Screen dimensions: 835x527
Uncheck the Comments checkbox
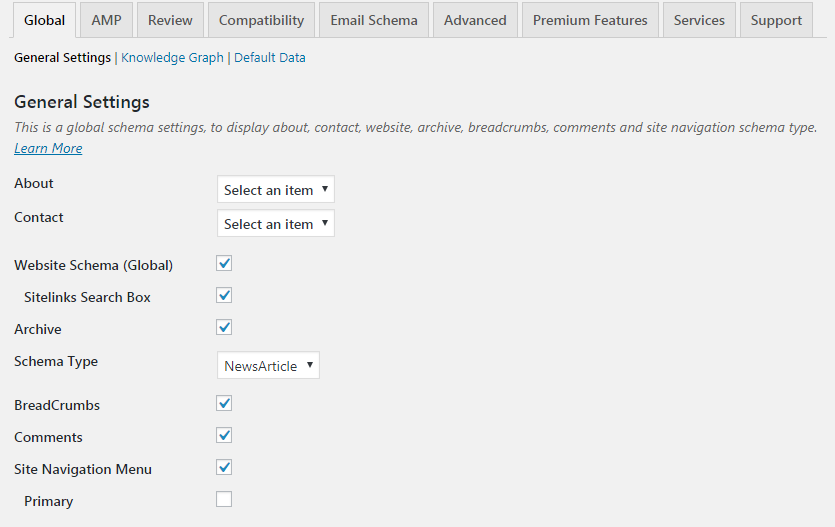[x=224, y=435]
